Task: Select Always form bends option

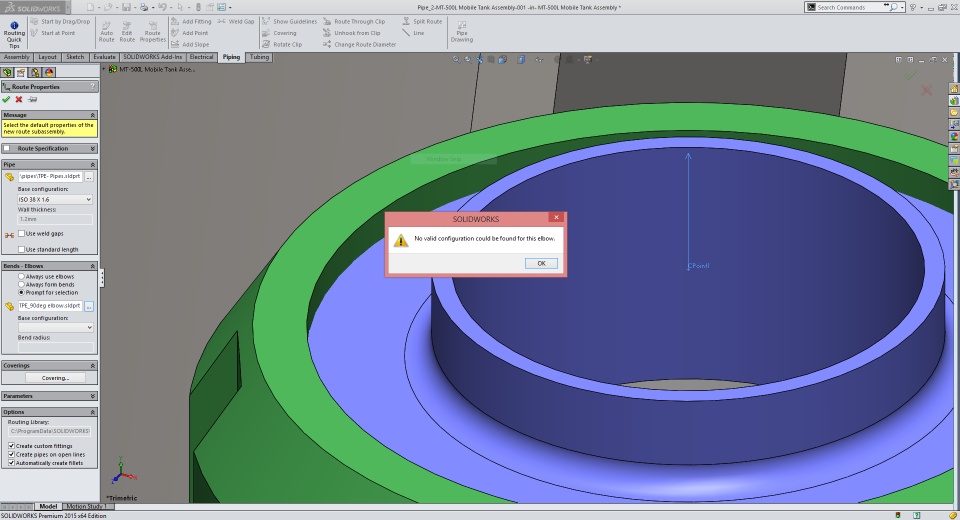Action: (21, 285)
